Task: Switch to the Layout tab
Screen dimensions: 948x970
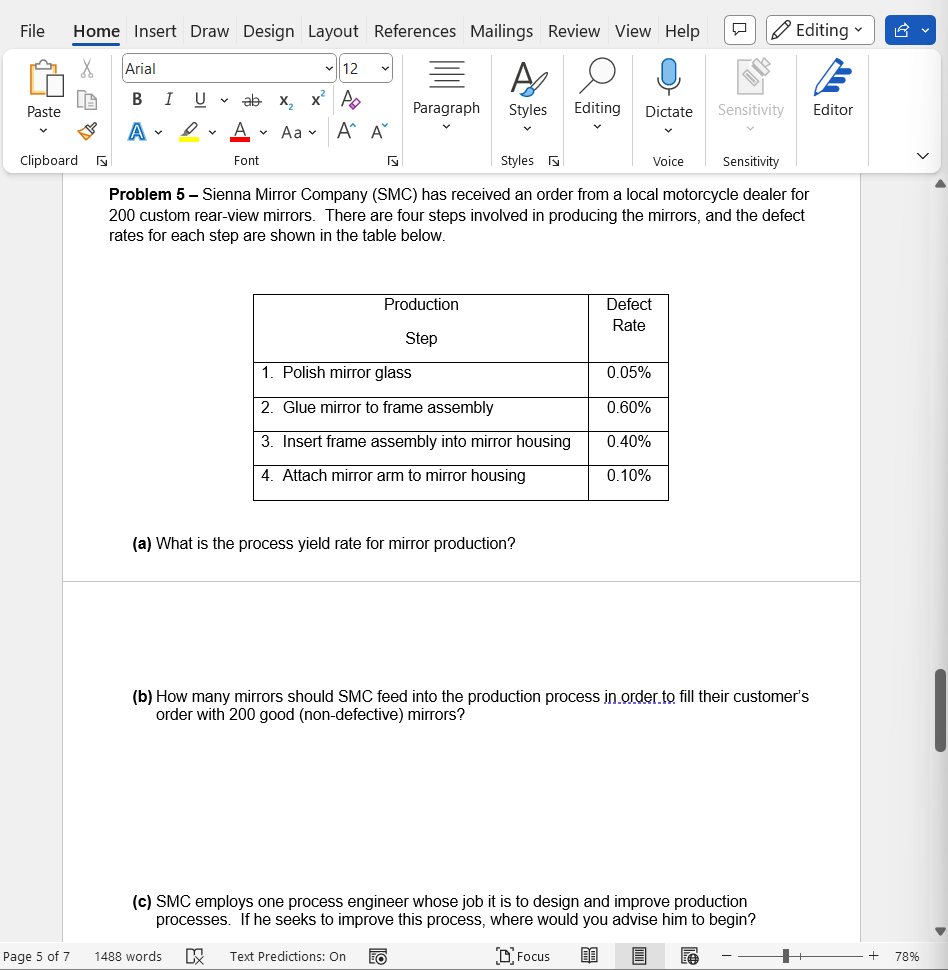Action: (333, 31)
